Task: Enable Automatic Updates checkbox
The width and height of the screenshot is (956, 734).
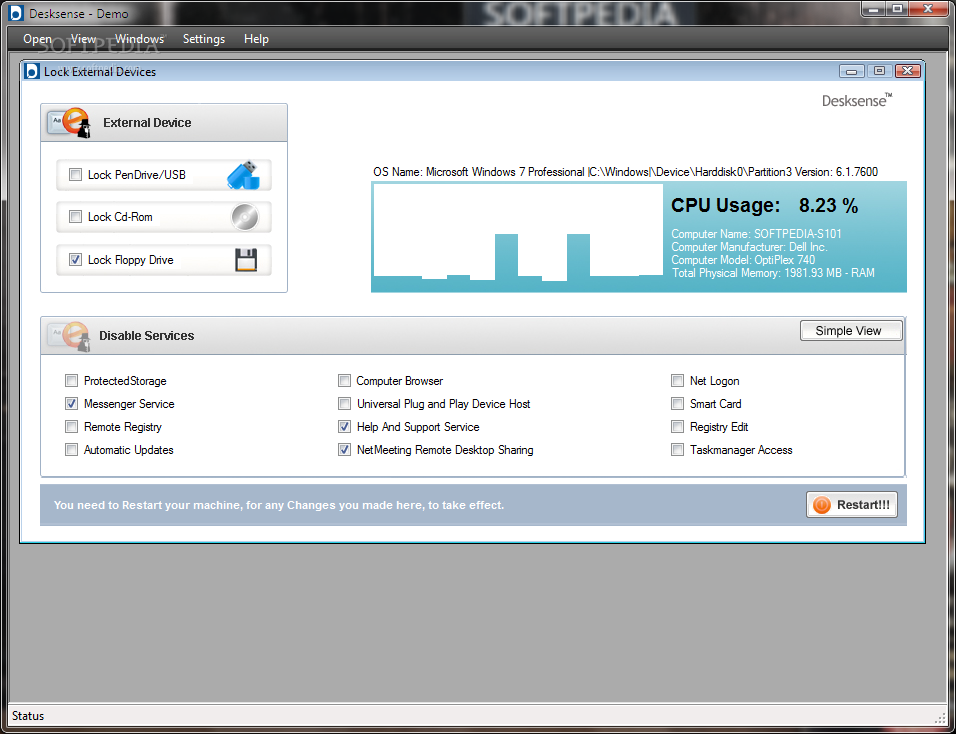Action: point(71,450)
